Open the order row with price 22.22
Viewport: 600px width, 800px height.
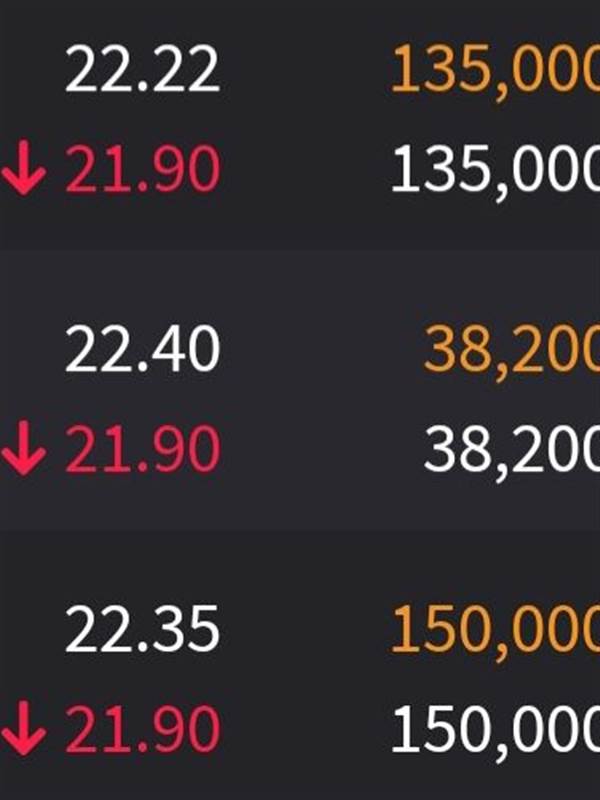tap(300, 122)
